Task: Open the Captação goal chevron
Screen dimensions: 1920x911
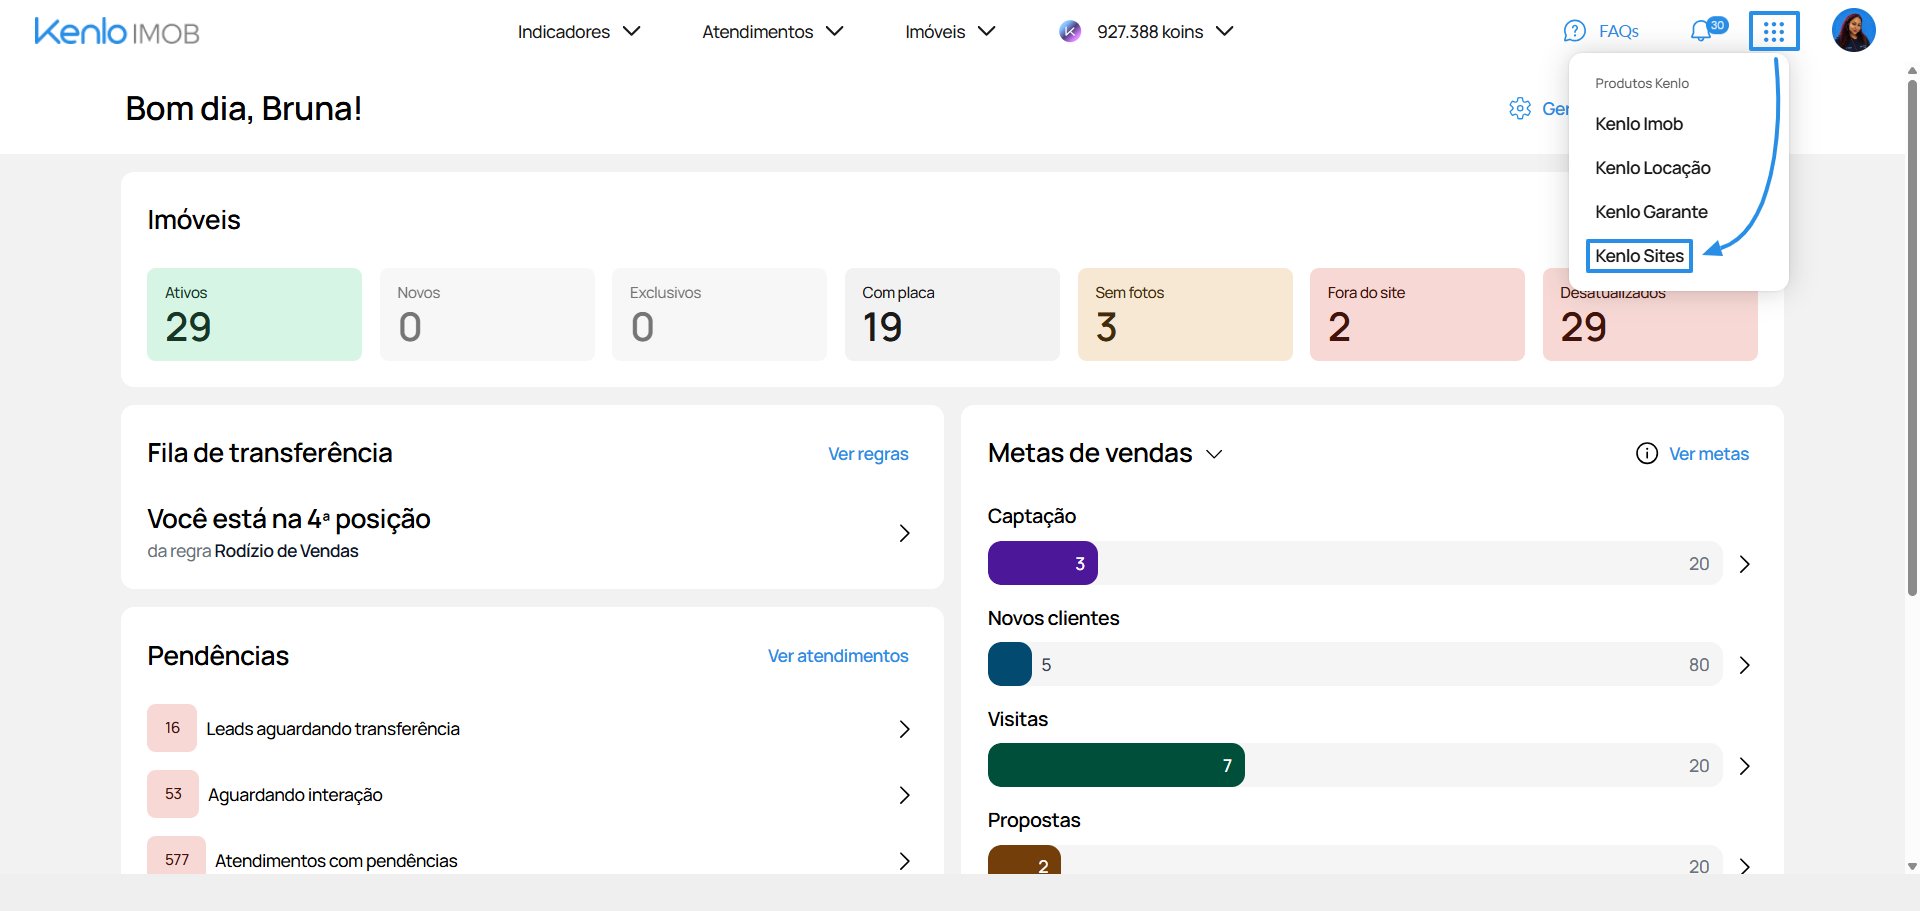Action: 1745,564
